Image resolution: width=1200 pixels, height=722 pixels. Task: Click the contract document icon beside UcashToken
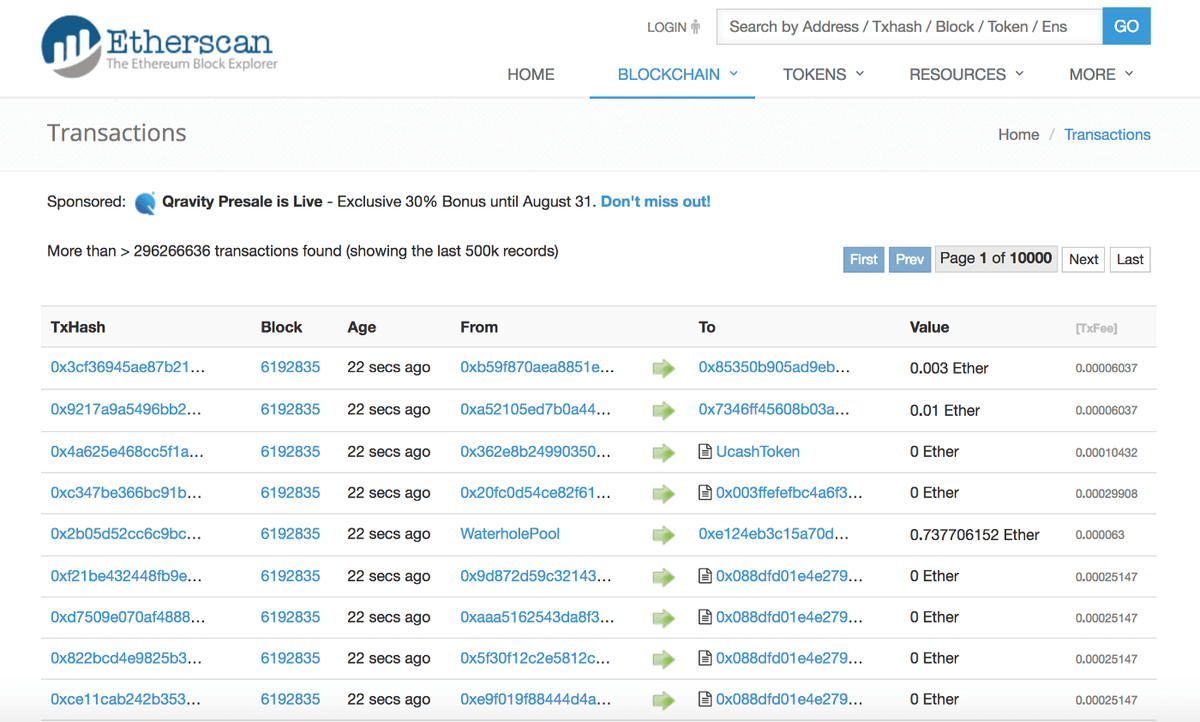click(705, 452)
